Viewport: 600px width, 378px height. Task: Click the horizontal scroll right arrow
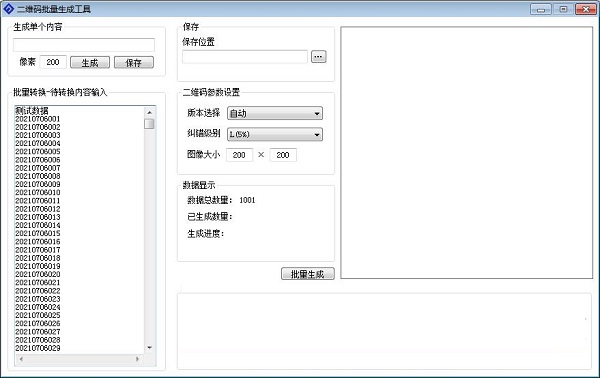137,359
